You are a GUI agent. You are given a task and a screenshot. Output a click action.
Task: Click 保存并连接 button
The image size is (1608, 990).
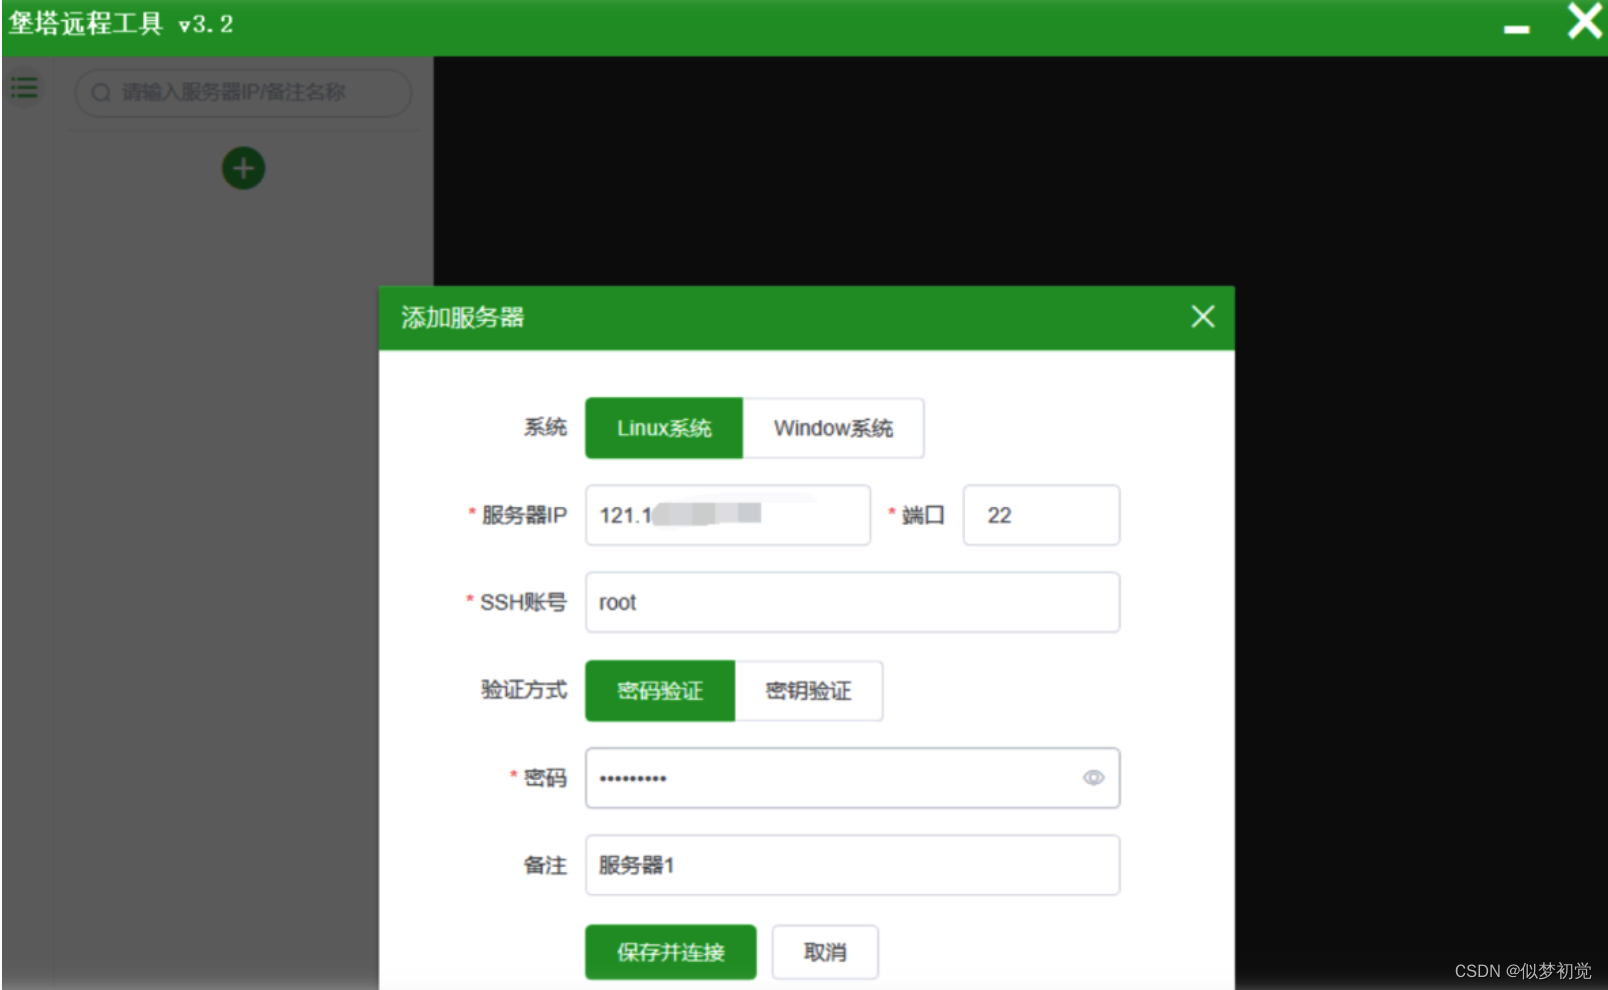point(671,952)
